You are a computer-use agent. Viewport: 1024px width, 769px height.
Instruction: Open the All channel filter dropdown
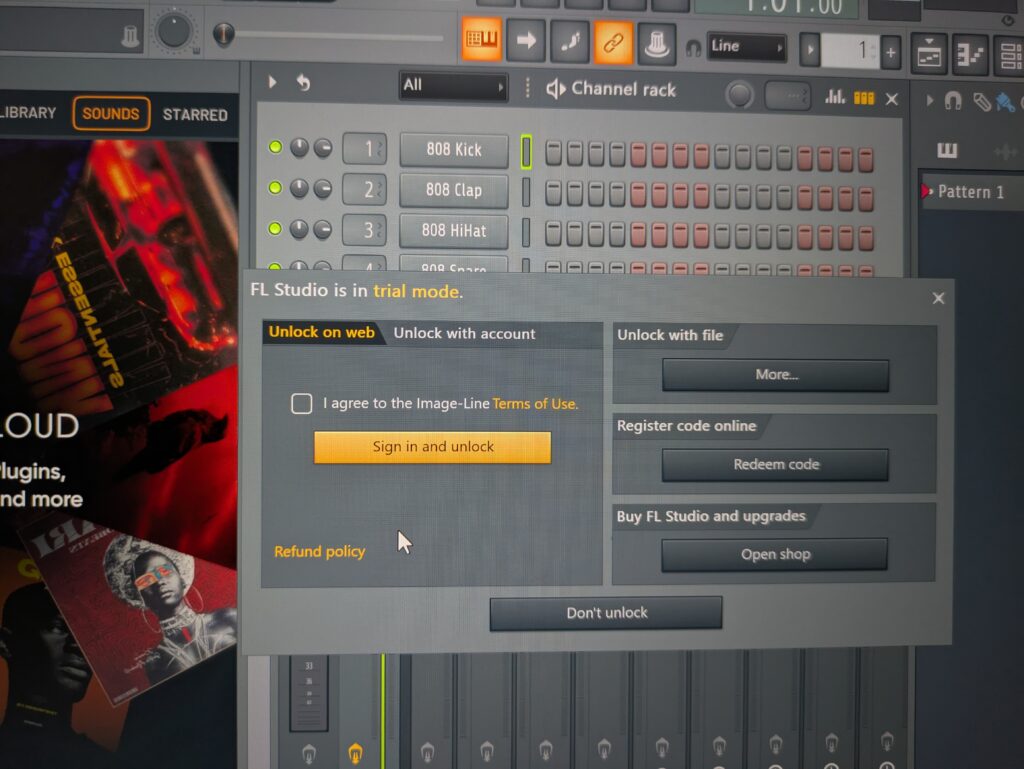click(x=453, y=86)
